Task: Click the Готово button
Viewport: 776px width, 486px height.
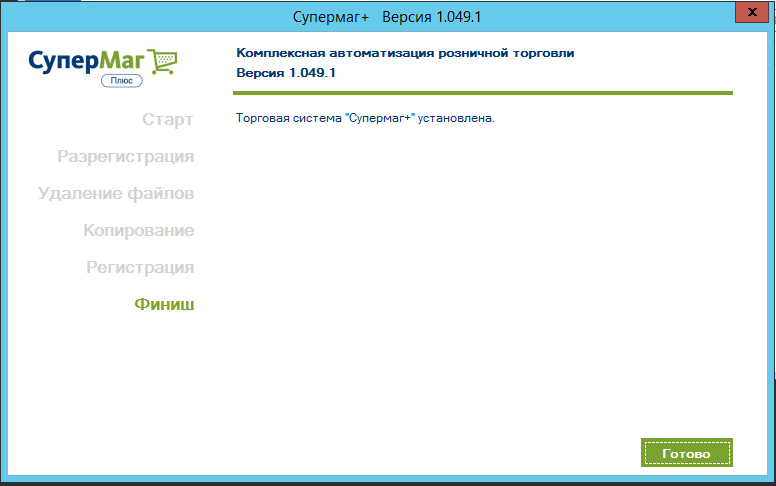Action: pos(686,452)
